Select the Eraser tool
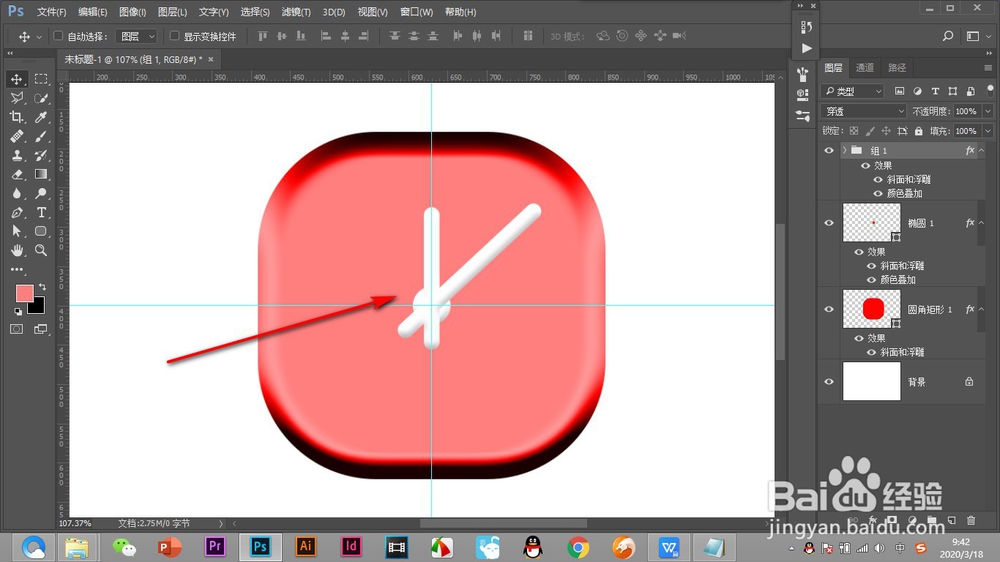Screen dimensions: 1000x562 17,174
